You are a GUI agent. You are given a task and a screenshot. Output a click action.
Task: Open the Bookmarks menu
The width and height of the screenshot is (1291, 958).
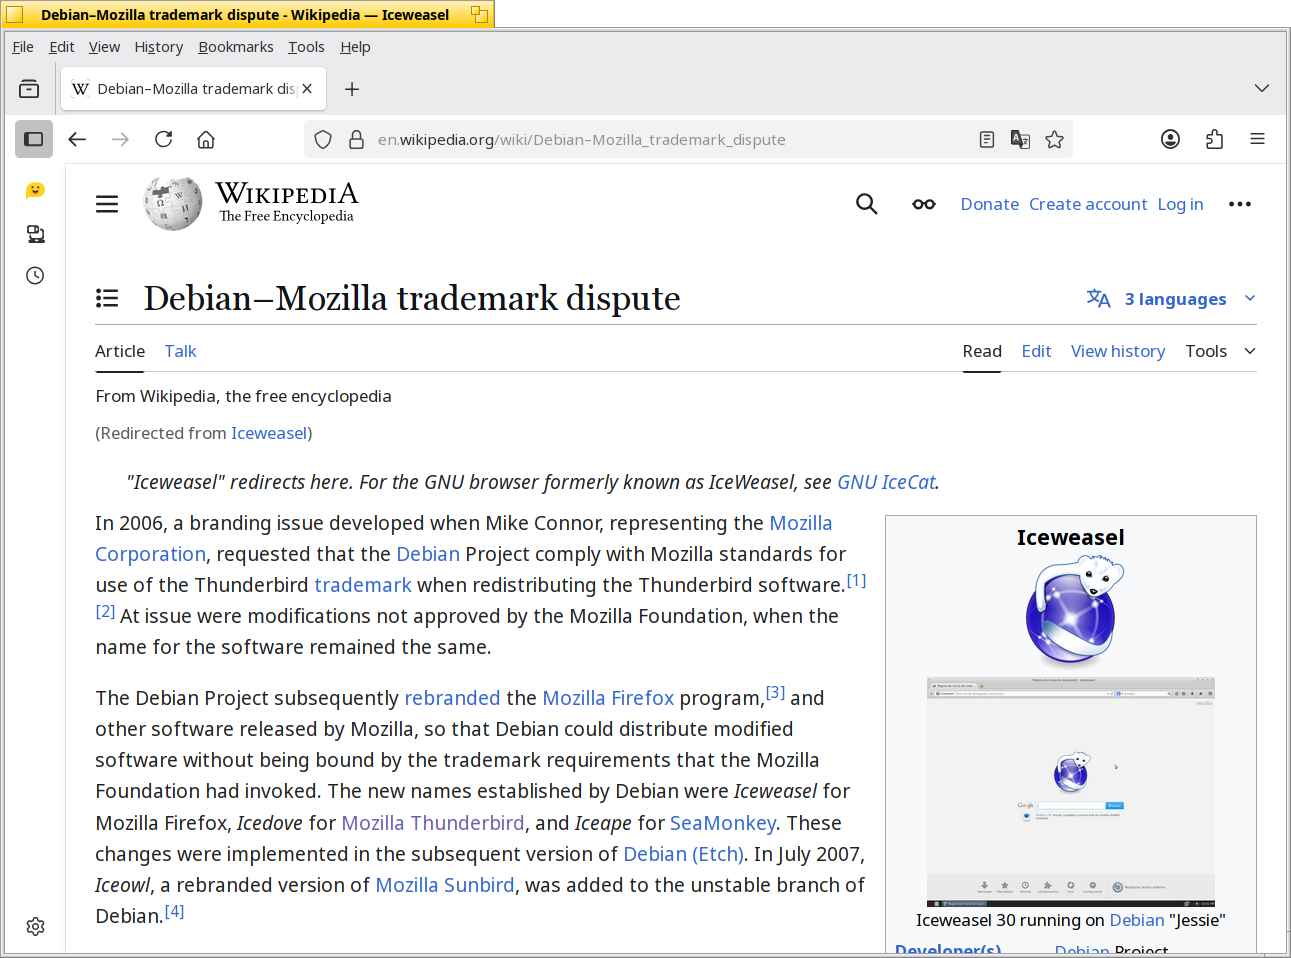236,47
